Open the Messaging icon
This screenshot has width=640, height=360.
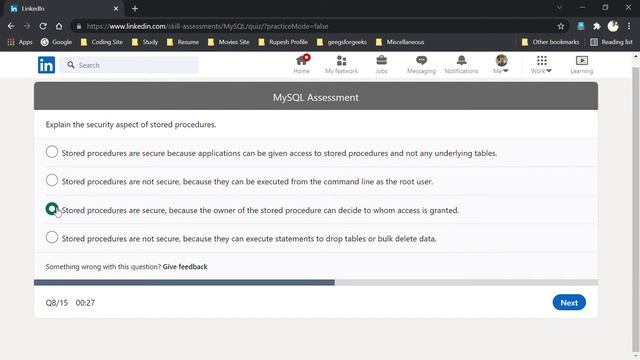[421, 64]
